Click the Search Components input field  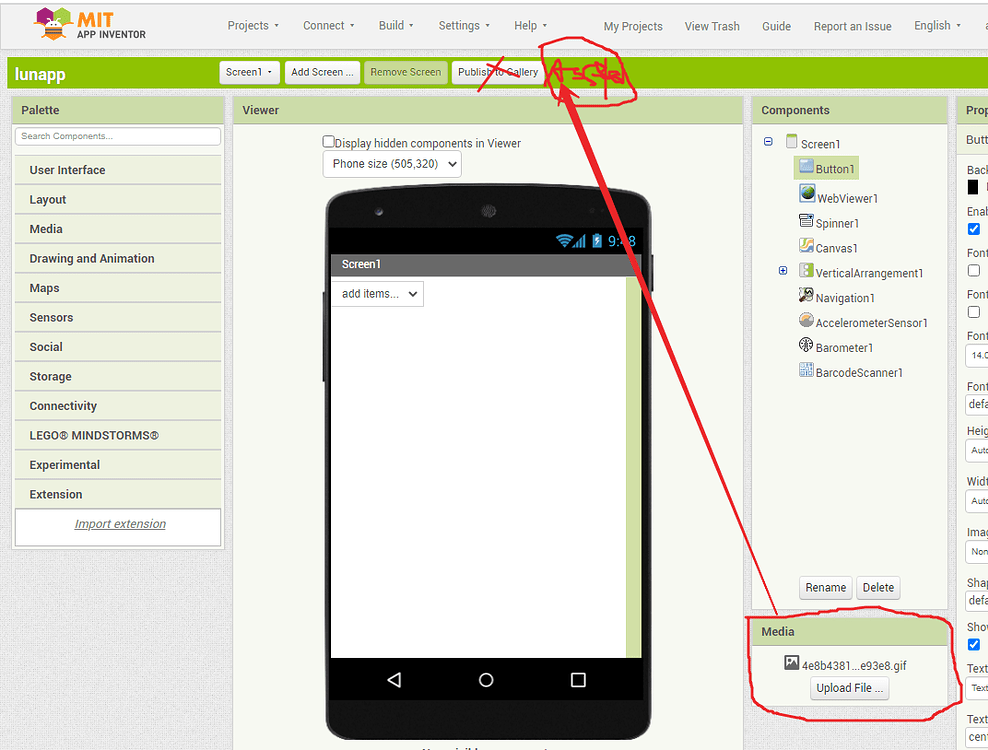(x=118, y=136)
